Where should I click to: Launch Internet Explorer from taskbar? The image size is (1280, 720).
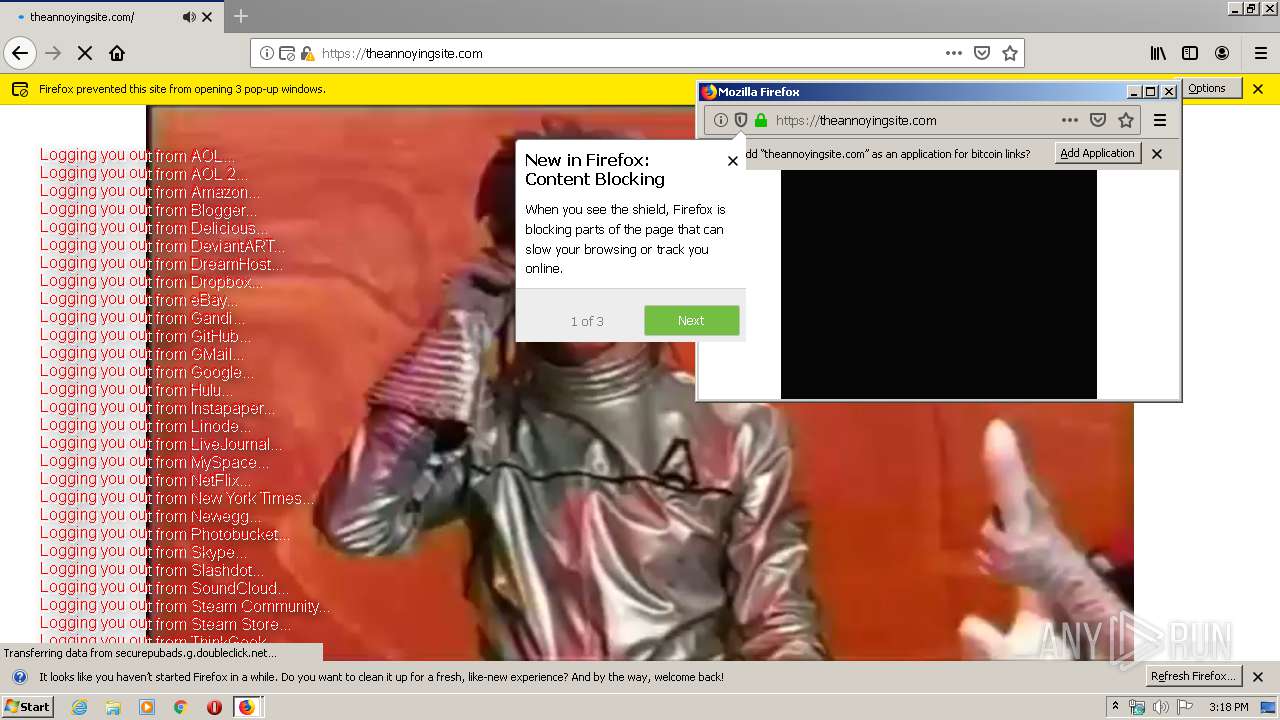(x=80, y=707)
